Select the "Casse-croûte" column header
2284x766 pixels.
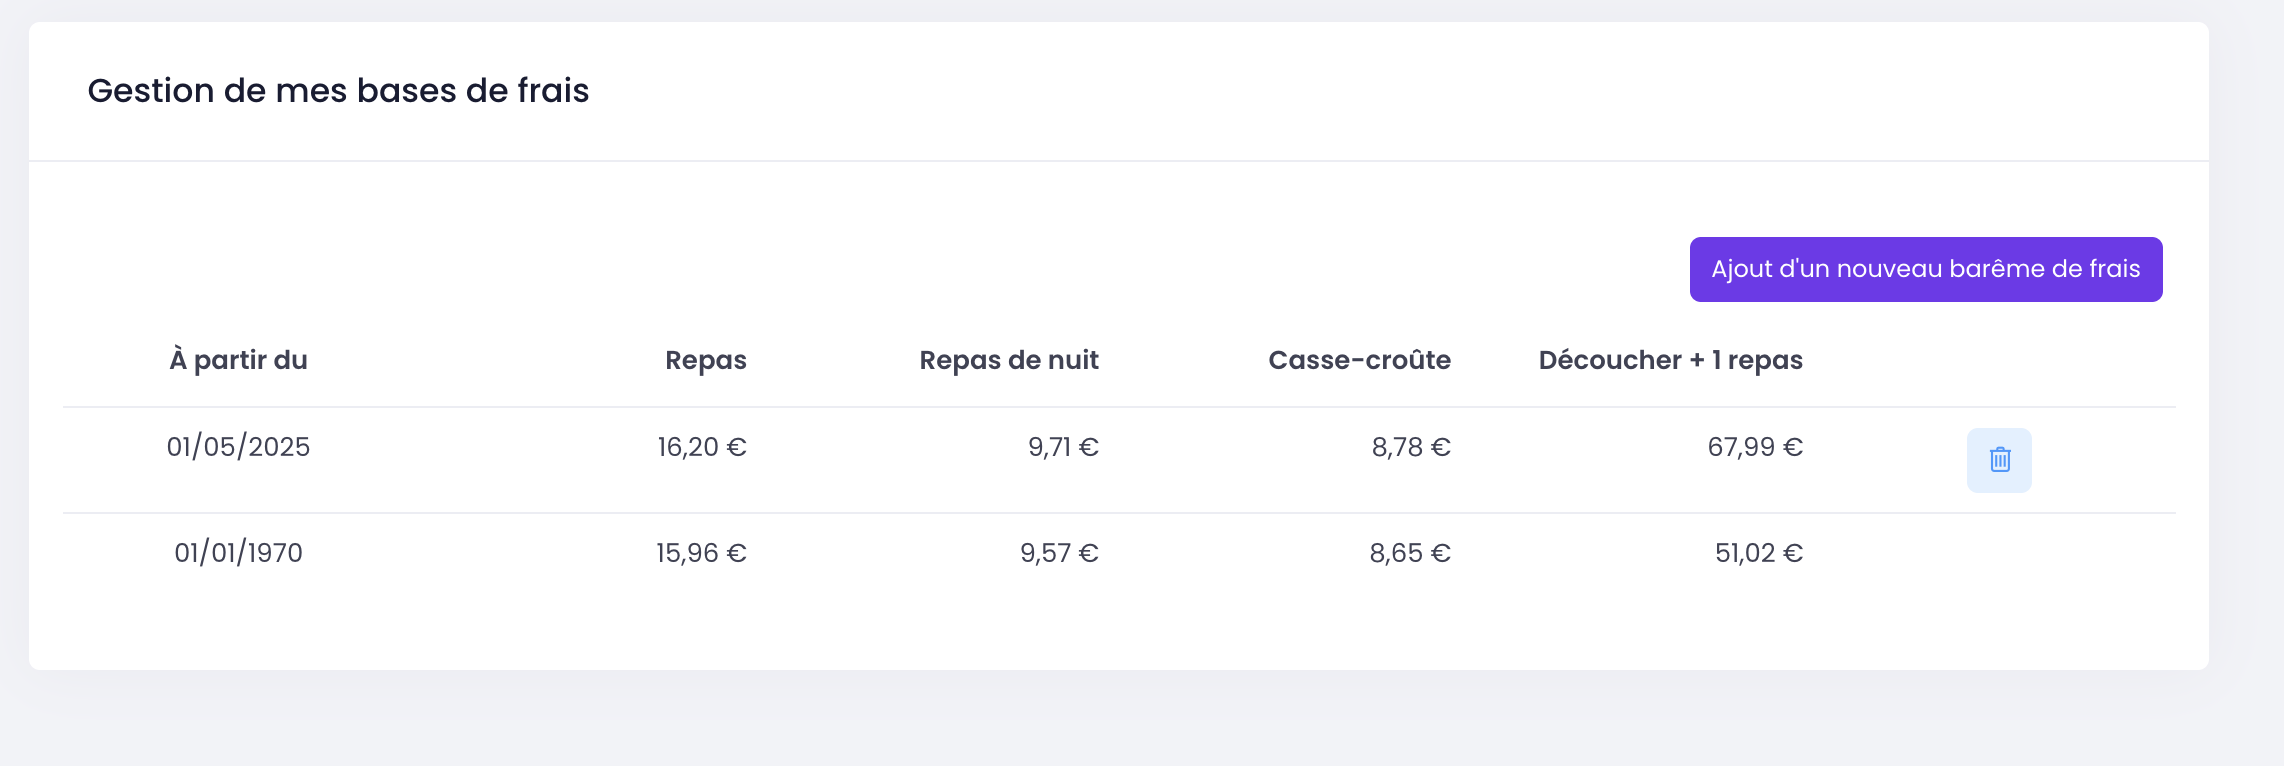tap(1360, 360)
